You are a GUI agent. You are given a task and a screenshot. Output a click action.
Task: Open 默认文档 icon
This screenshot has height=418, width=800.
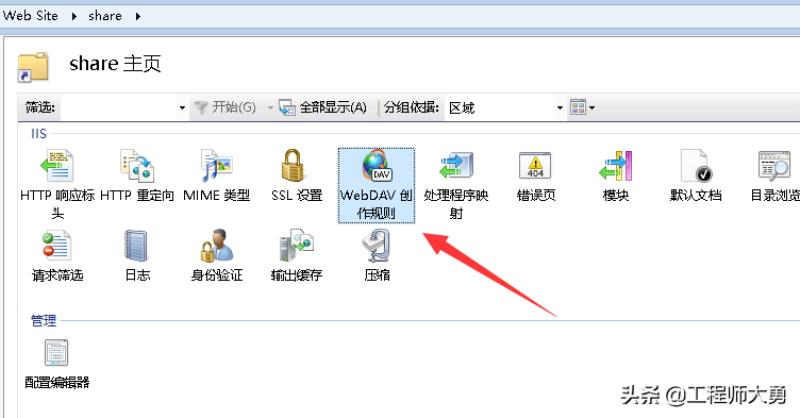click(695, 166)
